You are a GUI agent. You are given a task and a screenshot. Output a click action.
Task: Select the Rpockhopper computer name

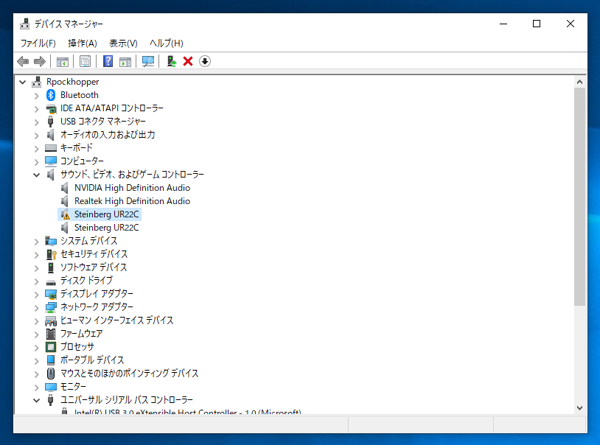[x=72, y=82]
